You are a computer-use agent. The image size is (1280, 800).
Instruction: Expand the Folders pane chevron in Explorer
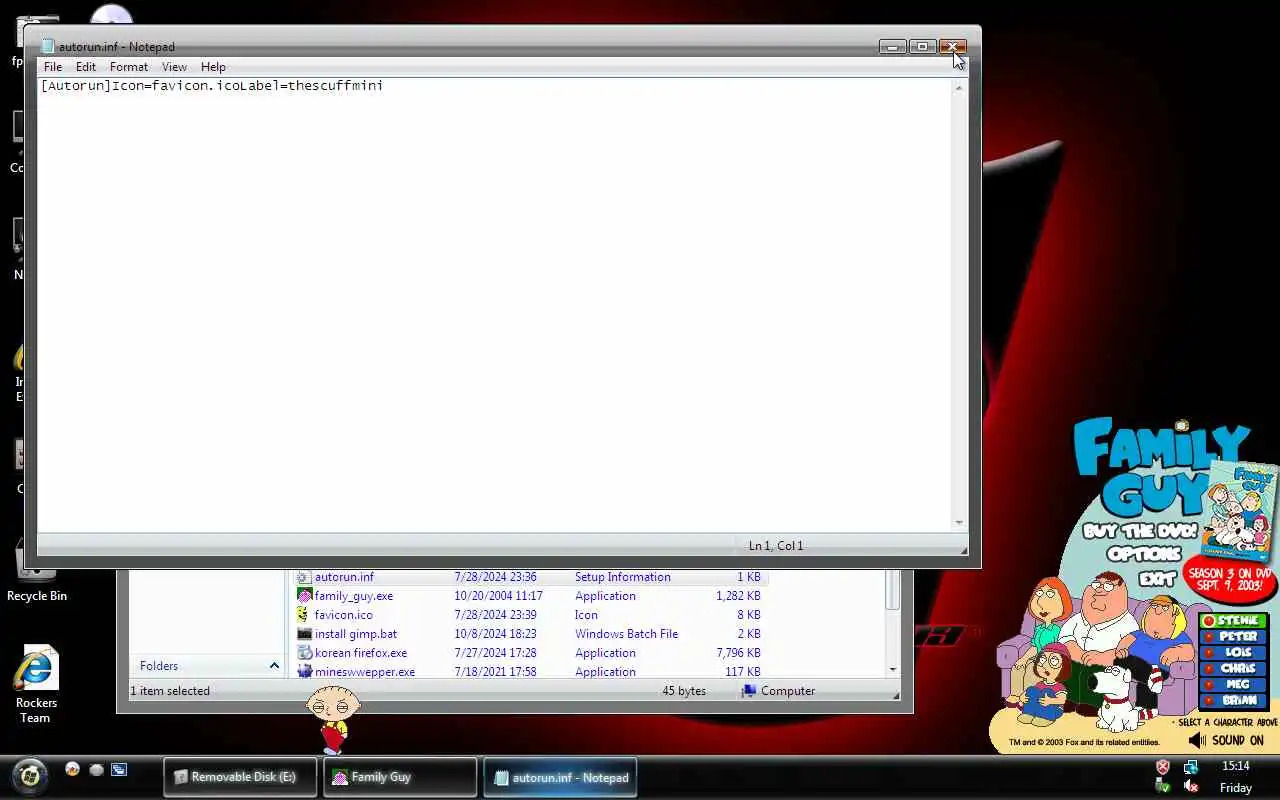coord(274,665)
